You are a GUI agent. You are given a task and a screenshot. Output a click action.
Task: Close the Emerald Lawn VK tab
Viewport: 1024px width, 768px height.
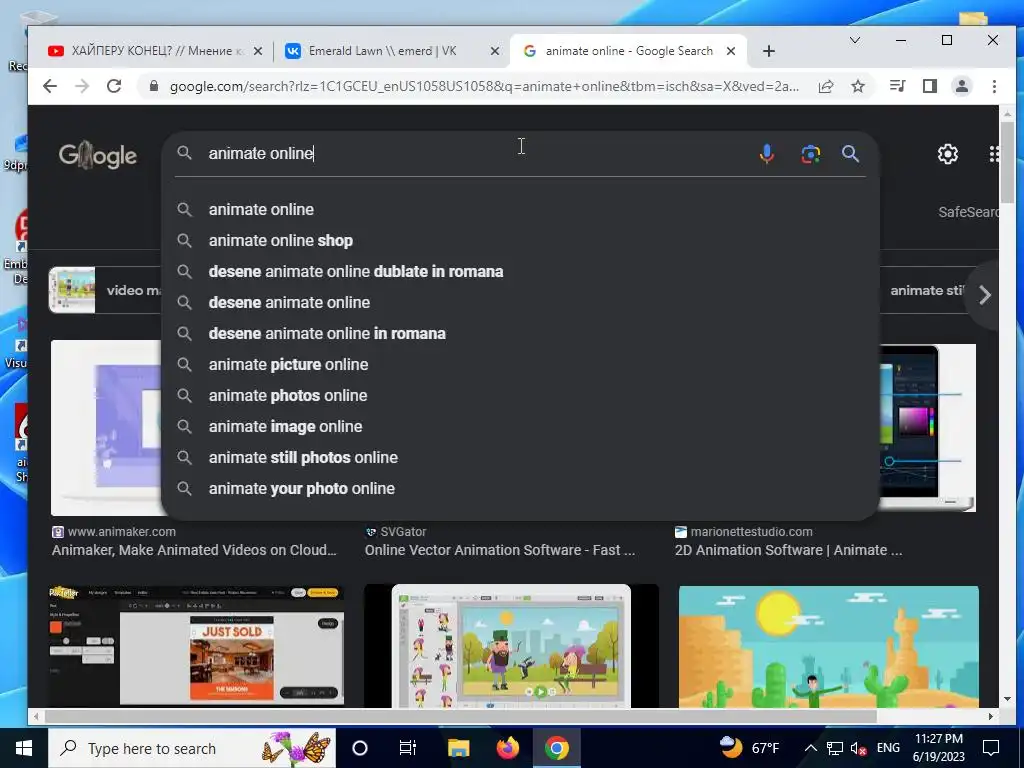(x=495, y=51)
